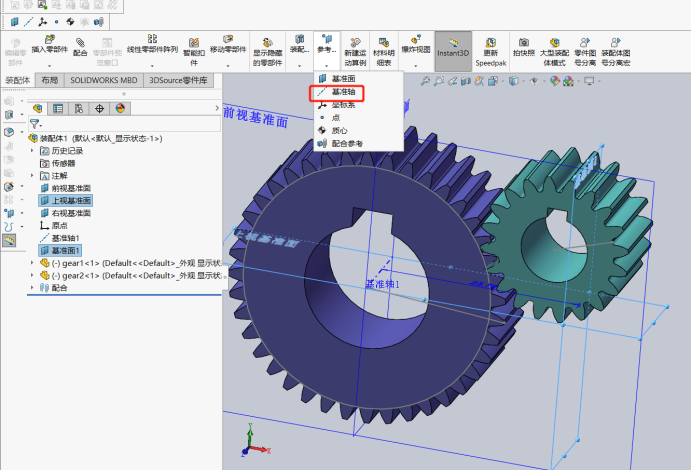This screenshot has width=692, height=470.
Task: Switch to the 布局 layout tab
Action: click(x=49, y=80)
